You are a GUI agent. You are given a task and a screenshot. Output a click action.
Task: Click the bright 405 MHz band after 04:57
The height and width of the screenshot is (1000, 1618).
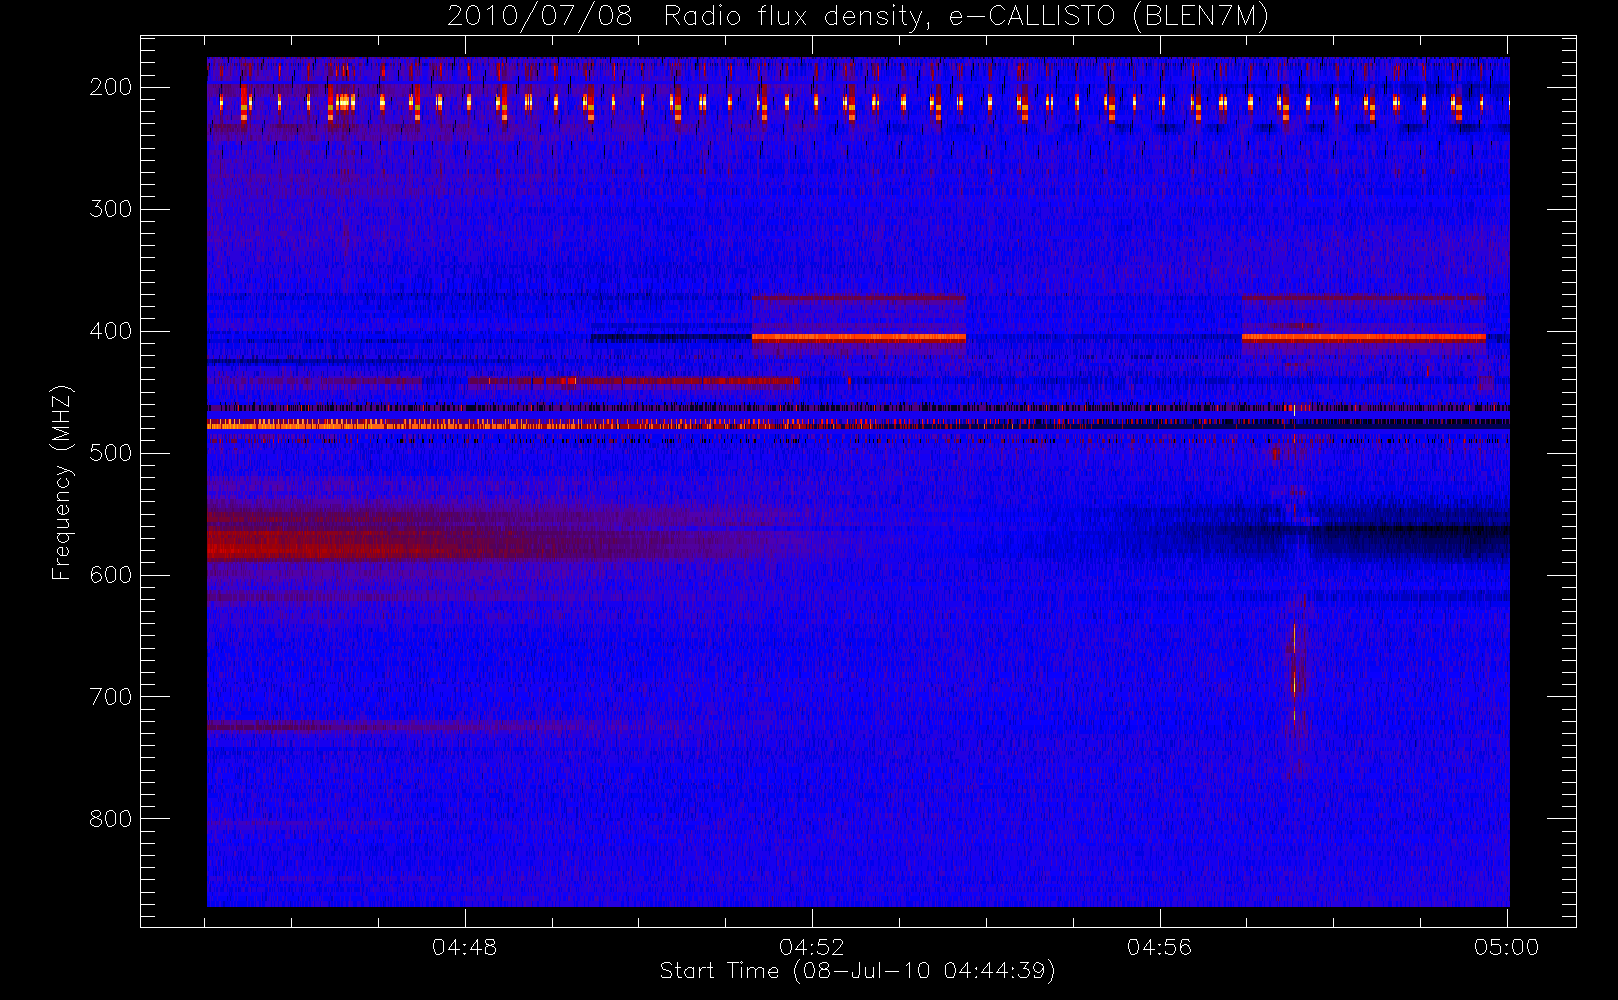point(1363,338)
